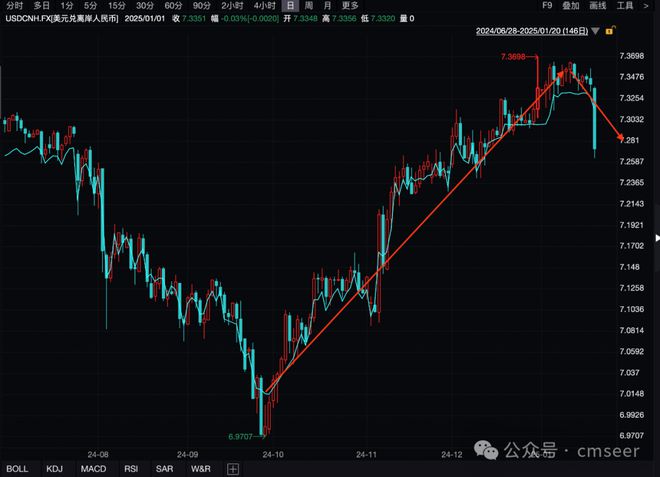Open the 画线 drawing tools

coord(598,5)
